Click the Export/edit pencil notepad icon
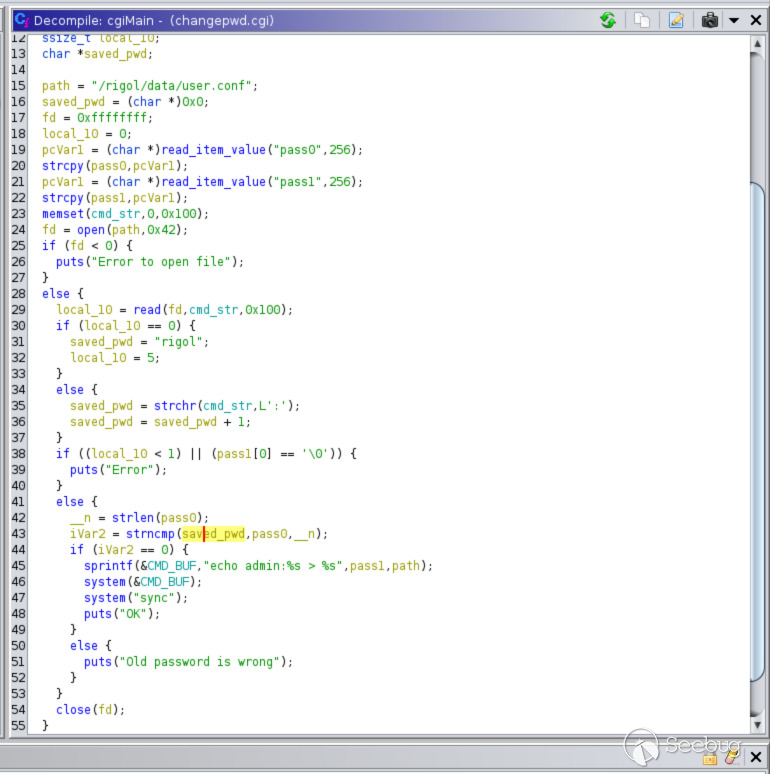The height and width of the screenshot is (774, 770). pos(676,20)
